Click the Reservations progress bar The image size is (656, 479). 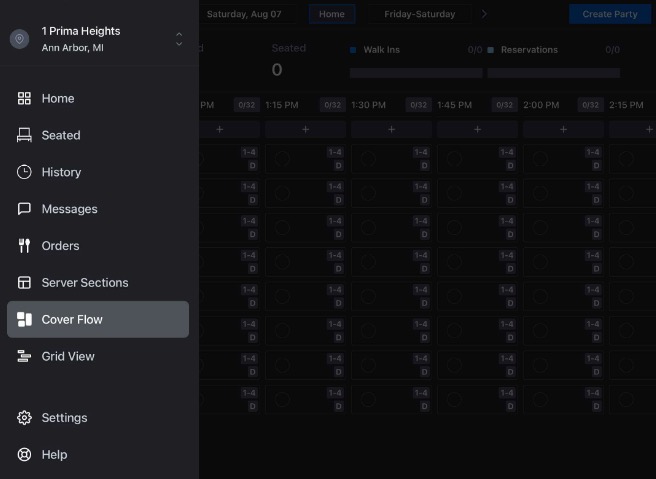tap(554, 73)
